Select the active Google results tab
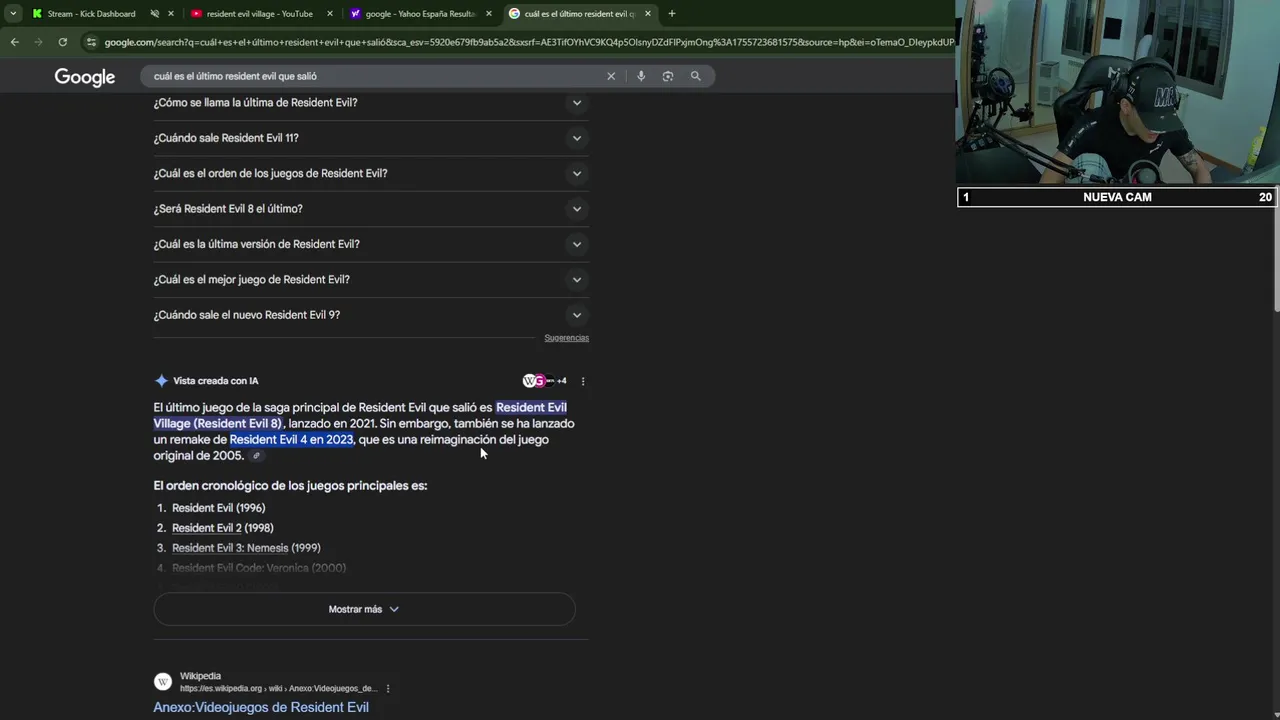The height and width of the screenshot is (720, 1280). 579,14
